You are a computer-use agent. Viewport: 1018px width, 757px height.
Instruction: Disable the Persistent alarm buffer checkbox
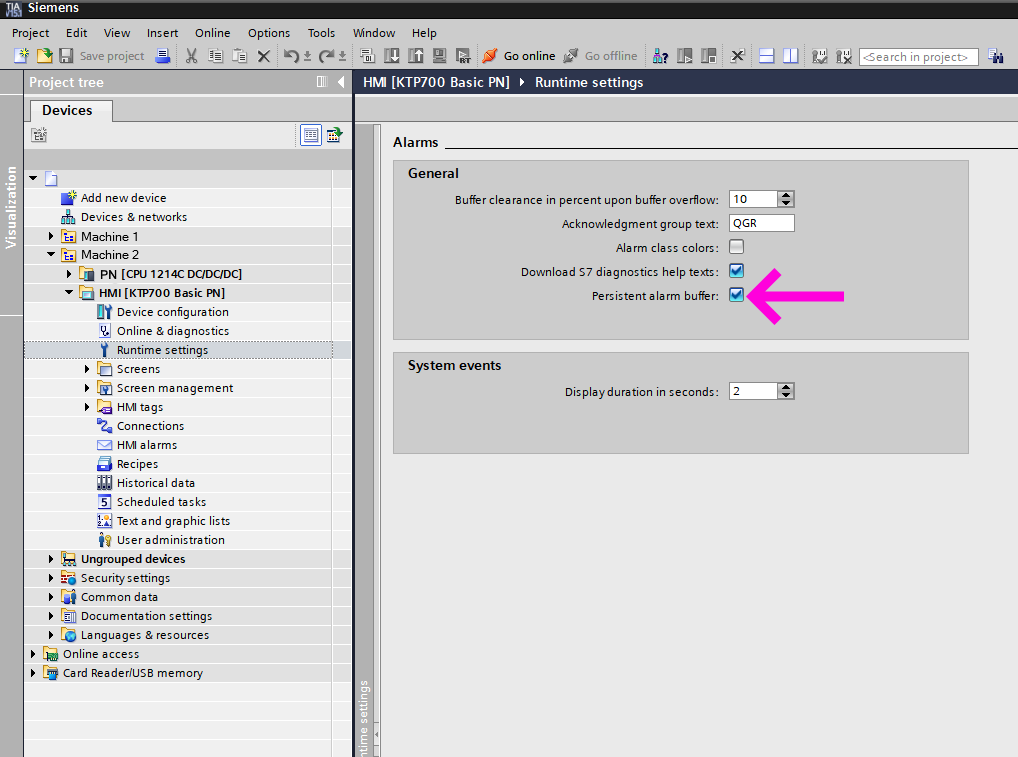click(736, 295)
